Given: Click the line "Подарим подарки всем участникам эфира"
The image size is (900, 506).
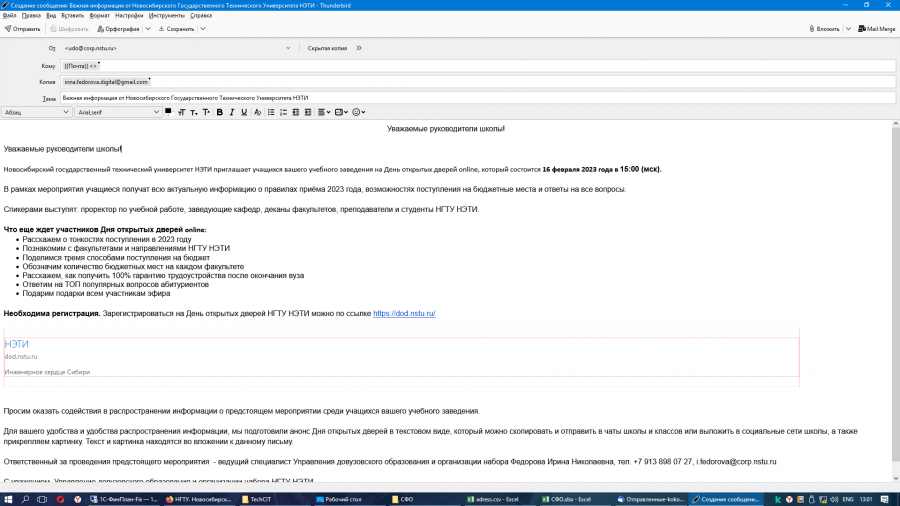Looking at the screenshot, I should click(96, 293).
